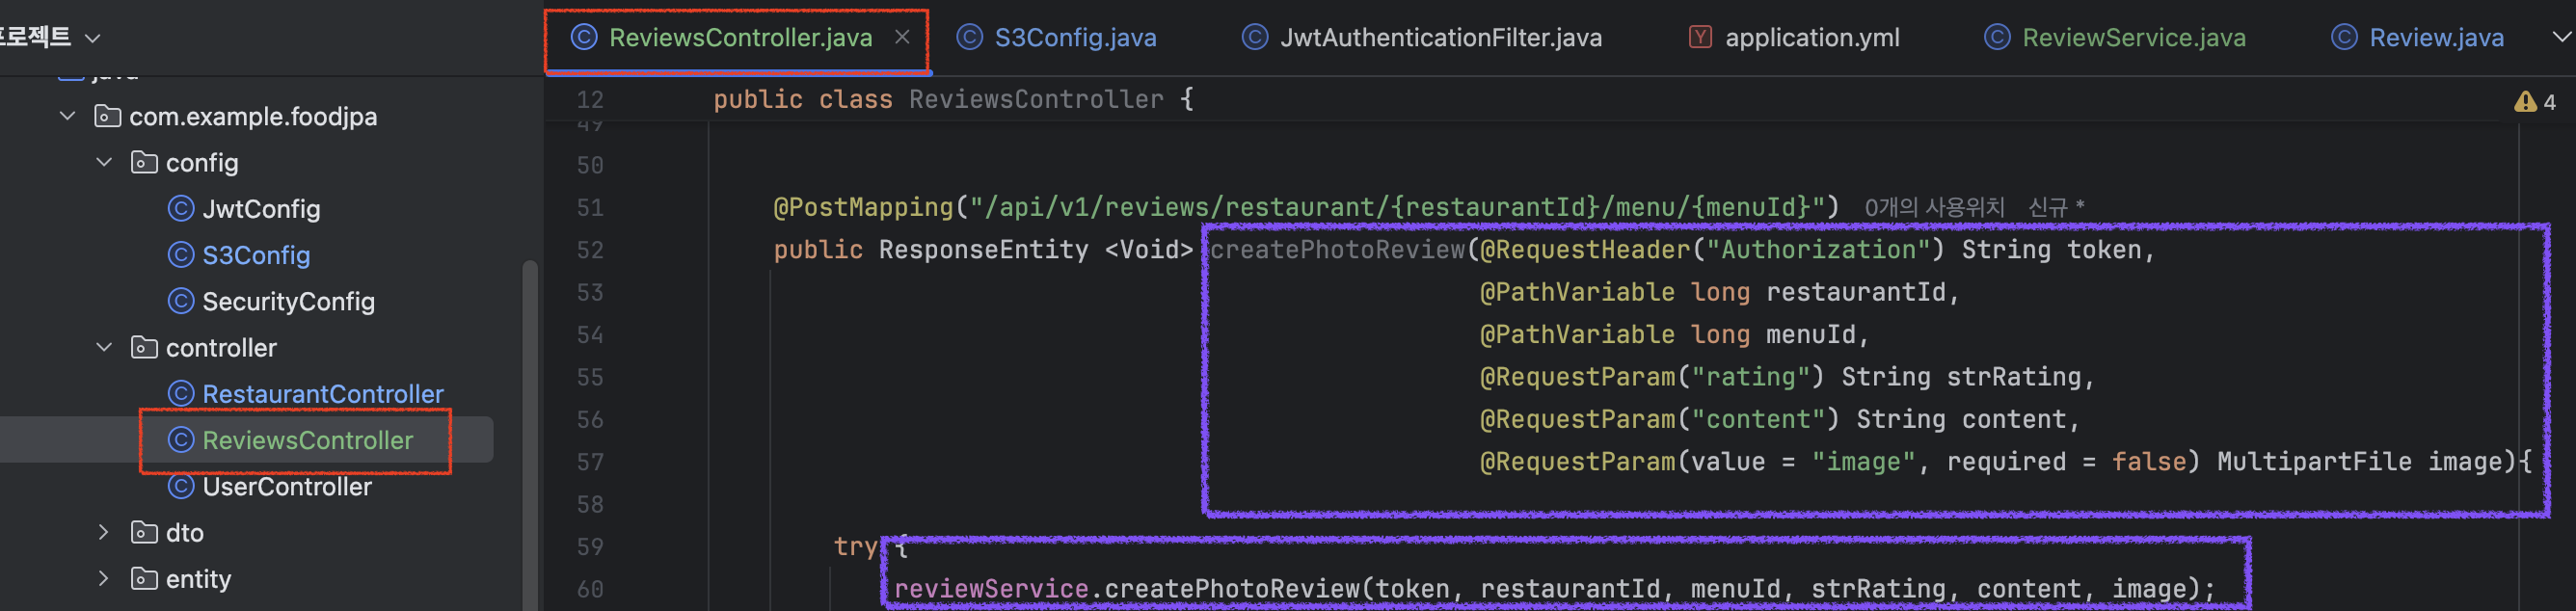The width and height of the screenshot is (2576, 611).
Task: Click the ReviewsController class icon in tree
Action: 181,439
